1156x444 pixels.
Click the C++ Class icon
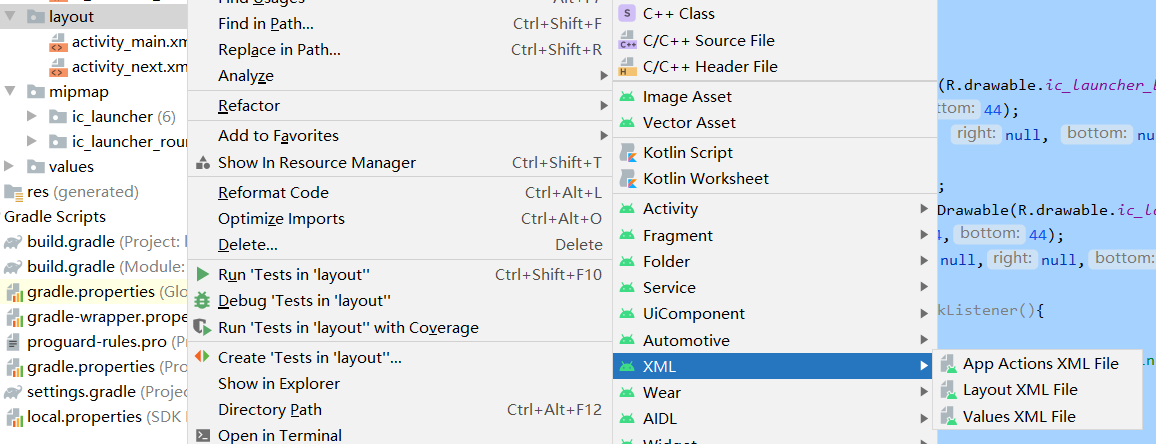point(628,14)
